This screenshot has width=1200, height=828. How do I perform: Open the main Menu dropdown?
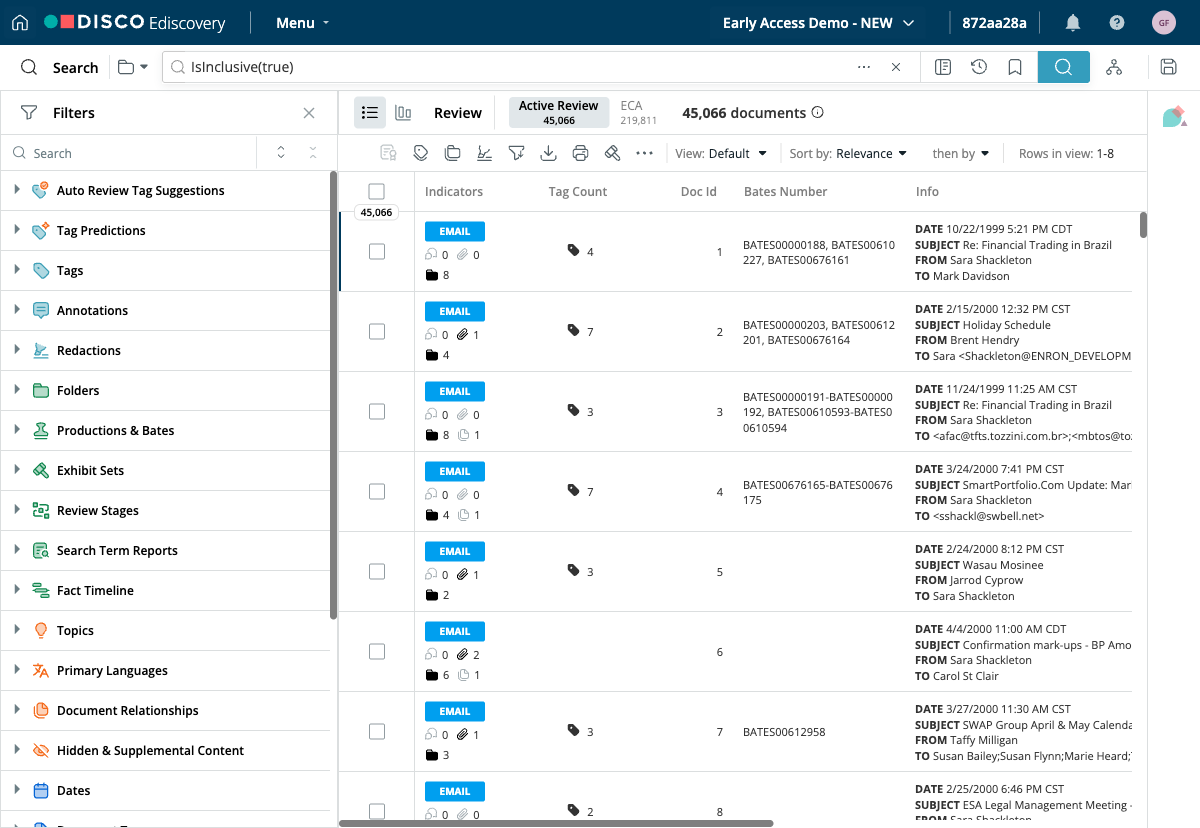click(x=303, y=23)
